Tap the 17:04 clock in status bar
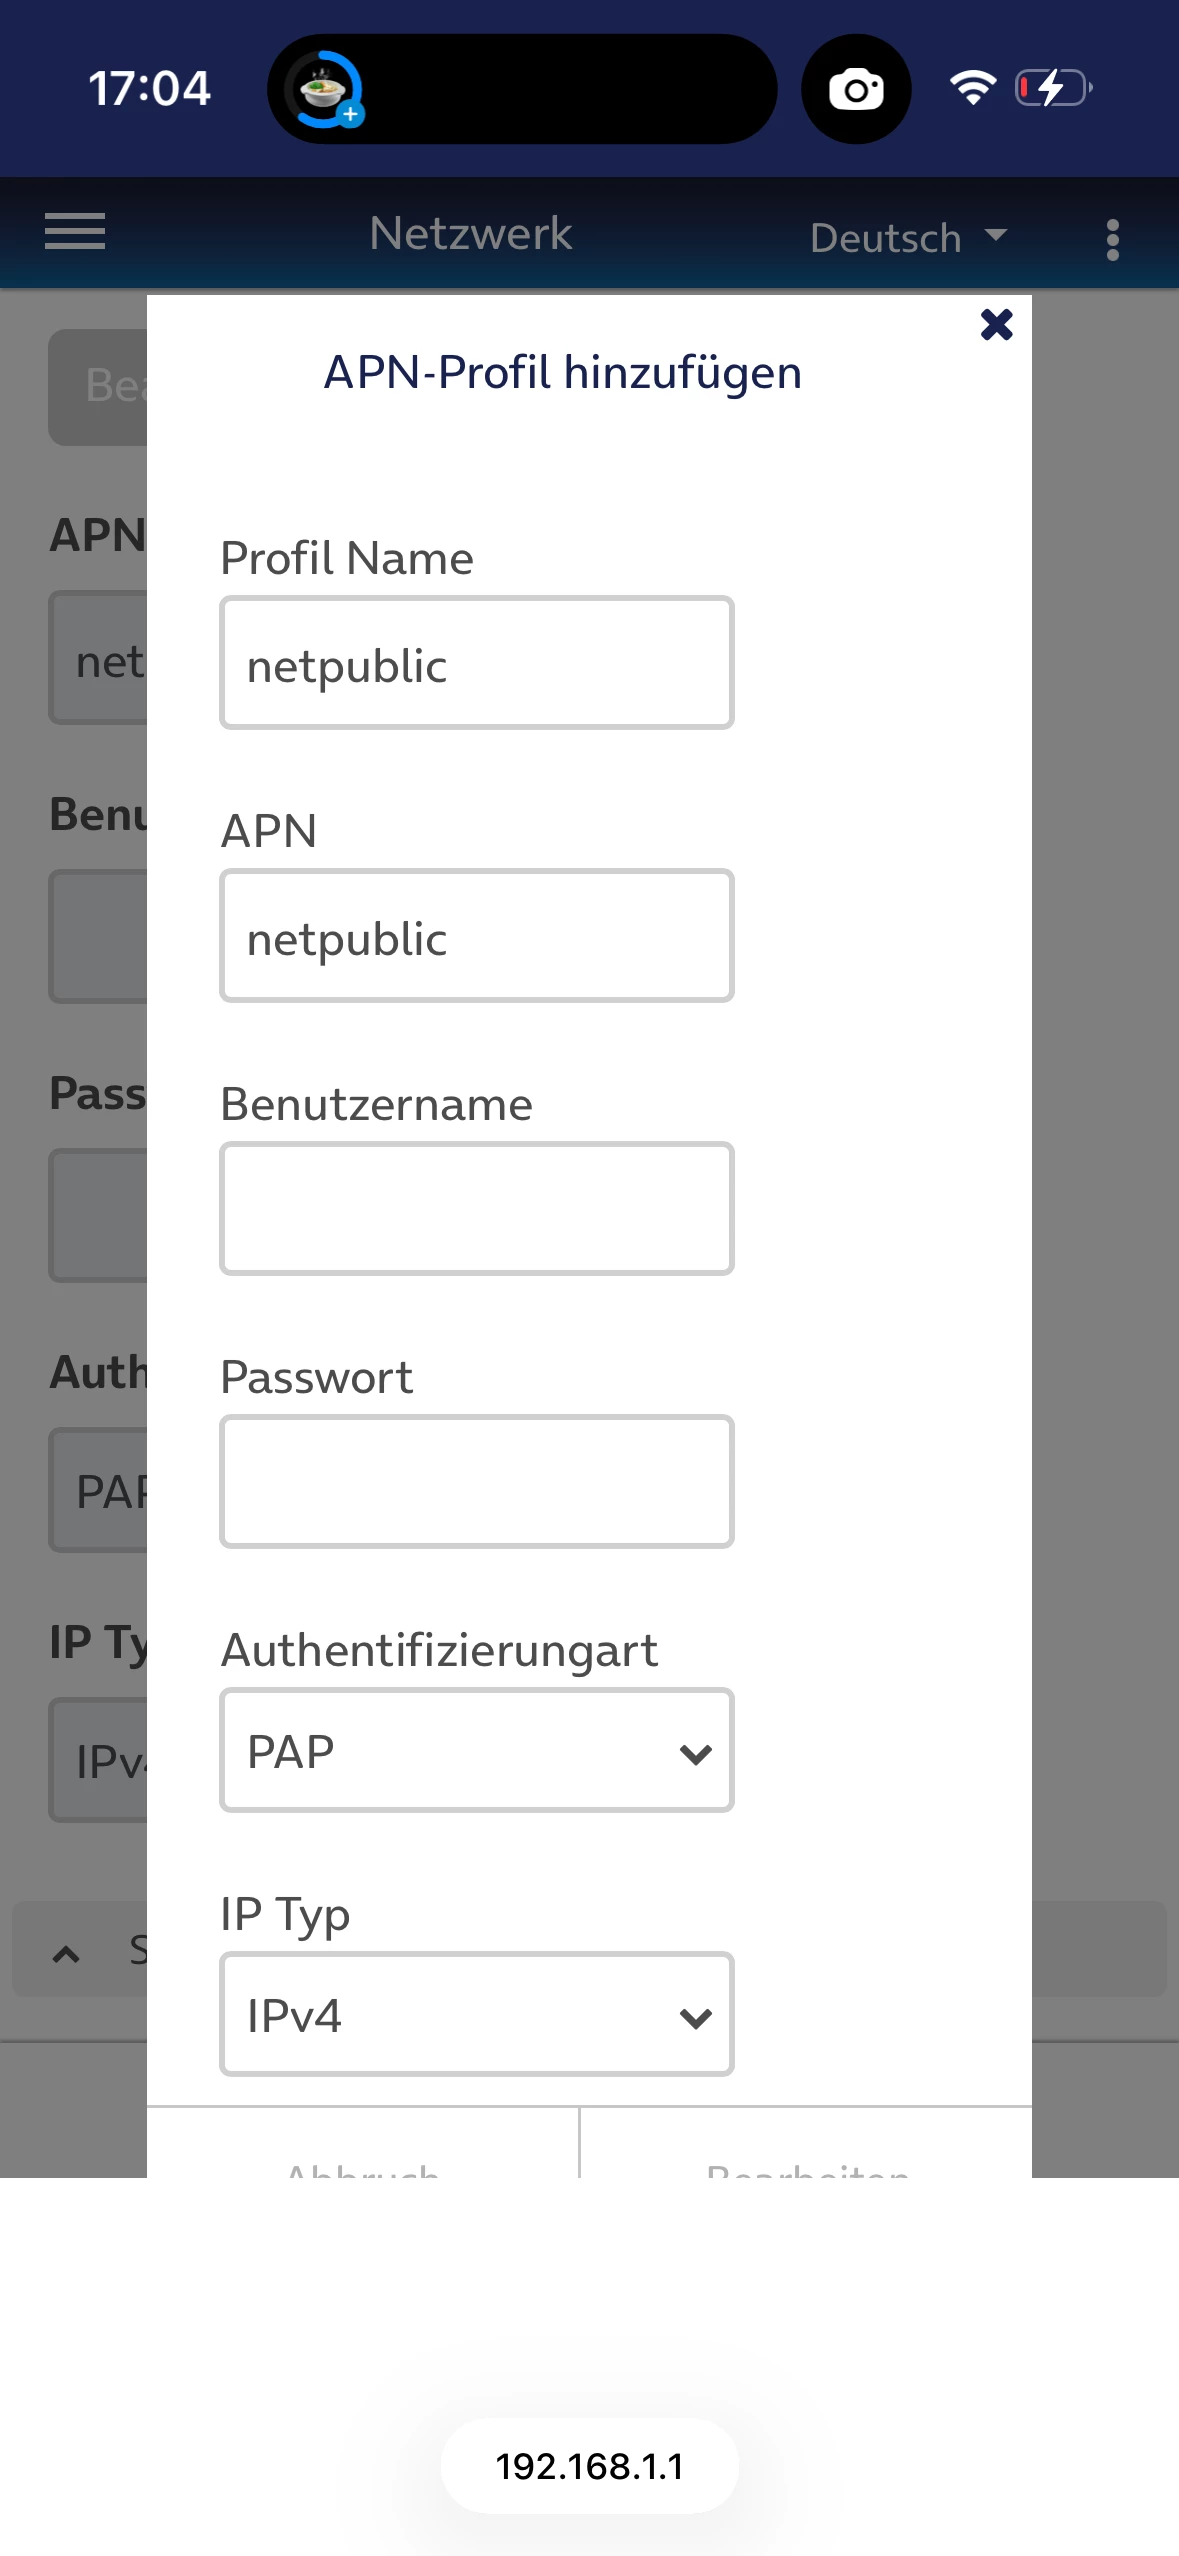This screenshot has height=2556, width=1179. [150, 88]
